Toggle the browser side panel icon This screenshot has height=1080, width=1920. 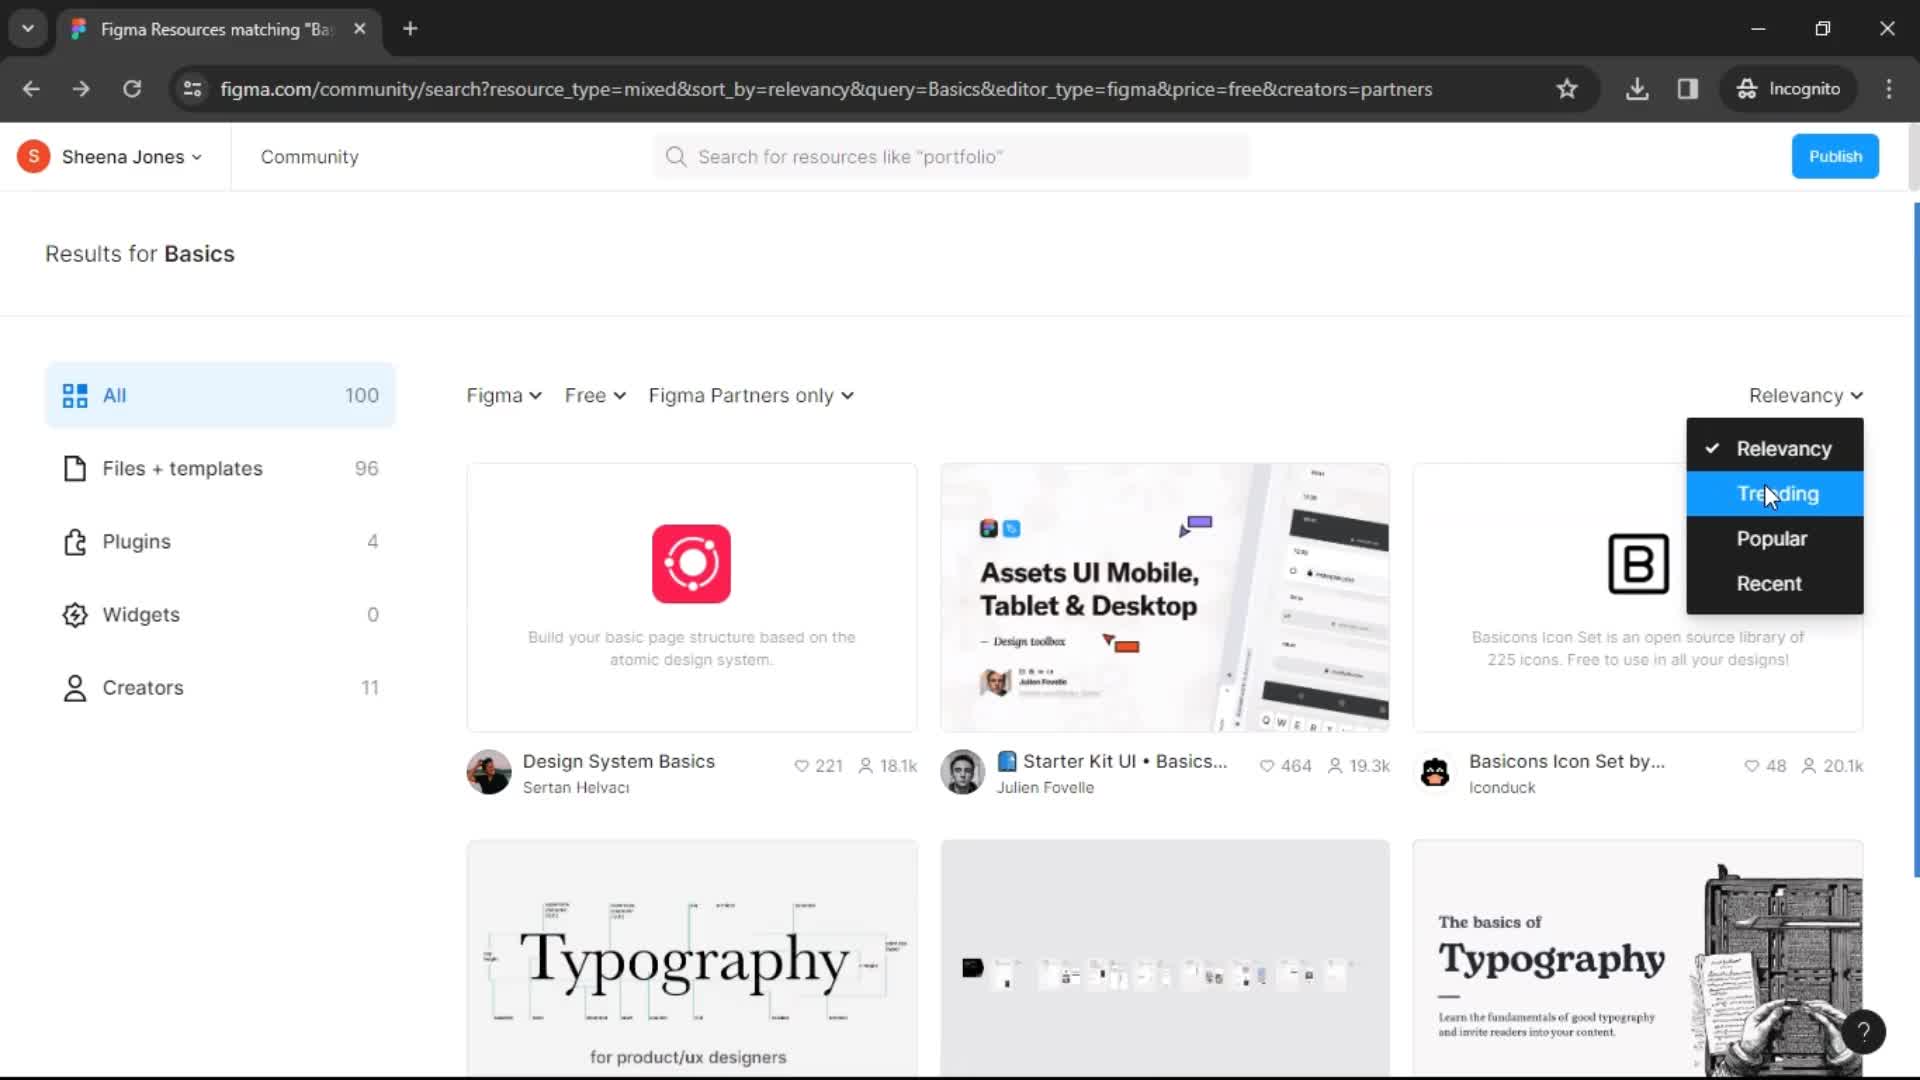(x=1688, y=89)
